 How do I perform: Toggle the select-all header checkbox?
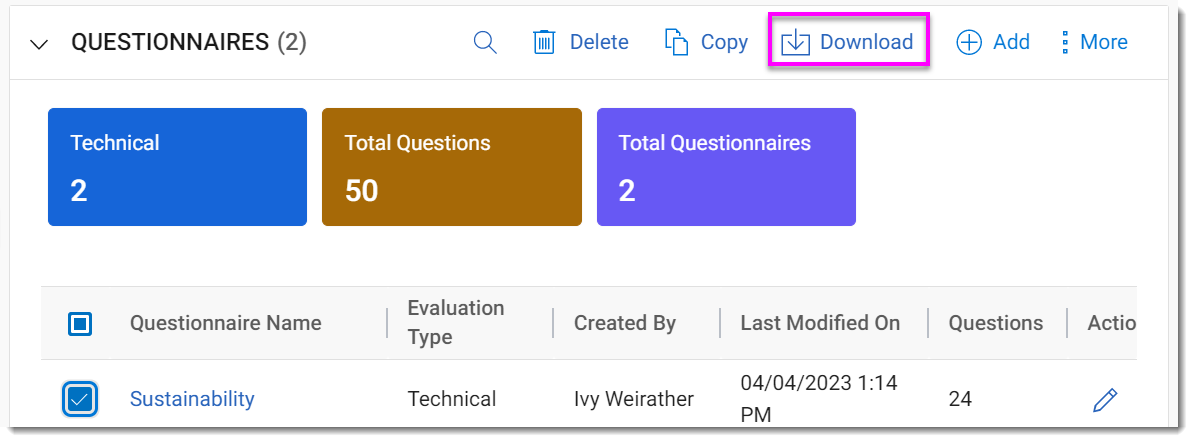click(80, 323)
